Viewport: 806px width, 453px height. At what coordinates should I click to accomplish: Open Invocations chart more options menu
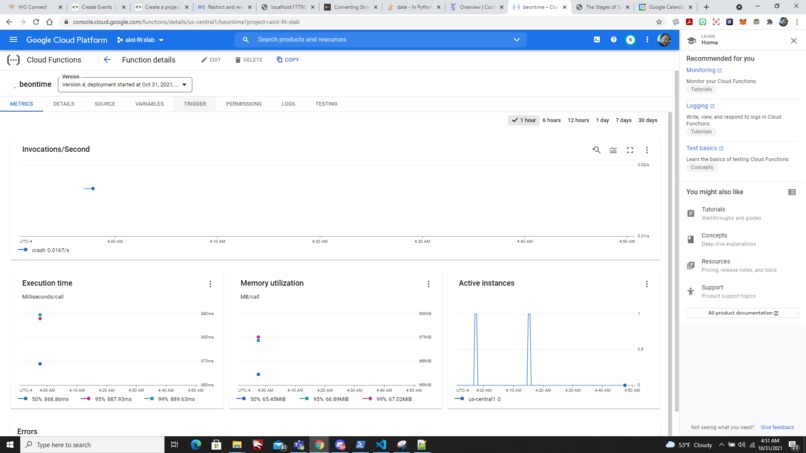pyautogui.click(x=647, y=150)
